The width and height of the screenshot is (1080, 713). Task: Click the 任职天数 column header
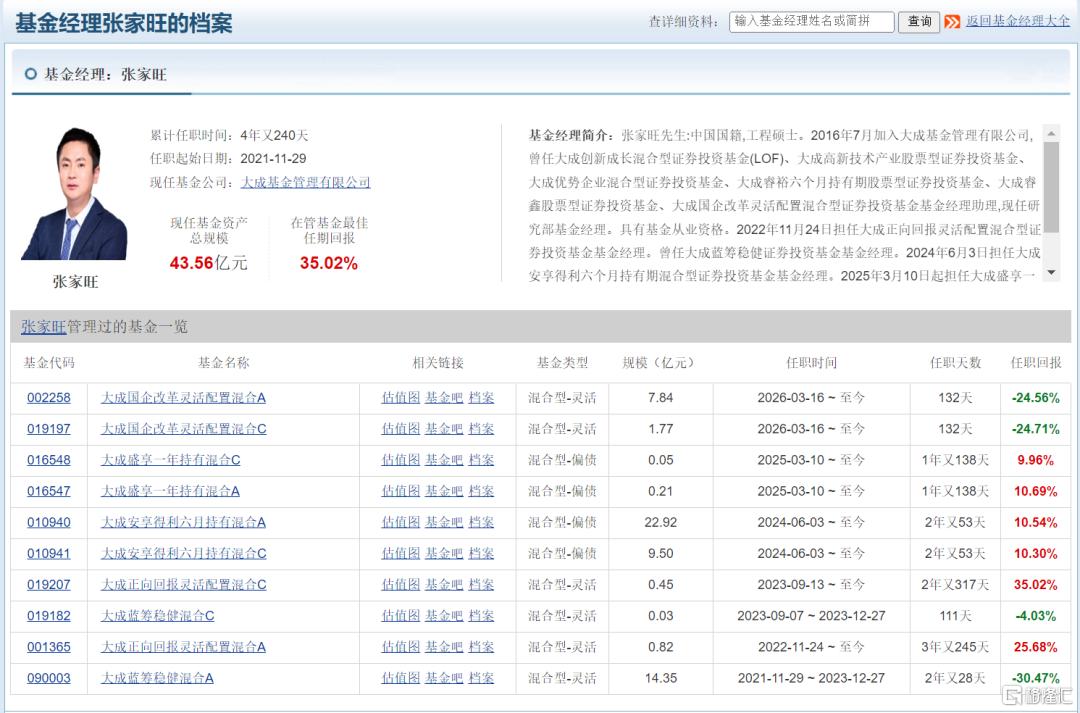point(955,363)
